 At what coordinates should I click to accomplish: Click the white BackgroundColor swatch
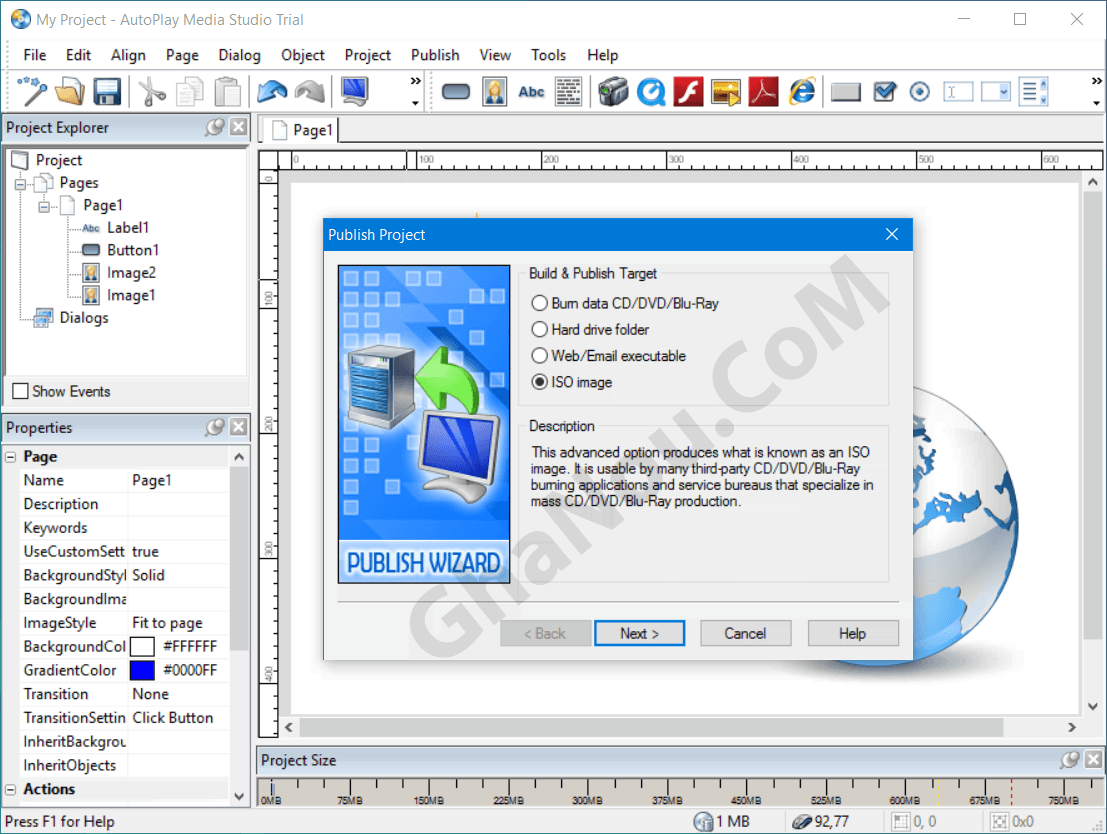coord(142,646)
